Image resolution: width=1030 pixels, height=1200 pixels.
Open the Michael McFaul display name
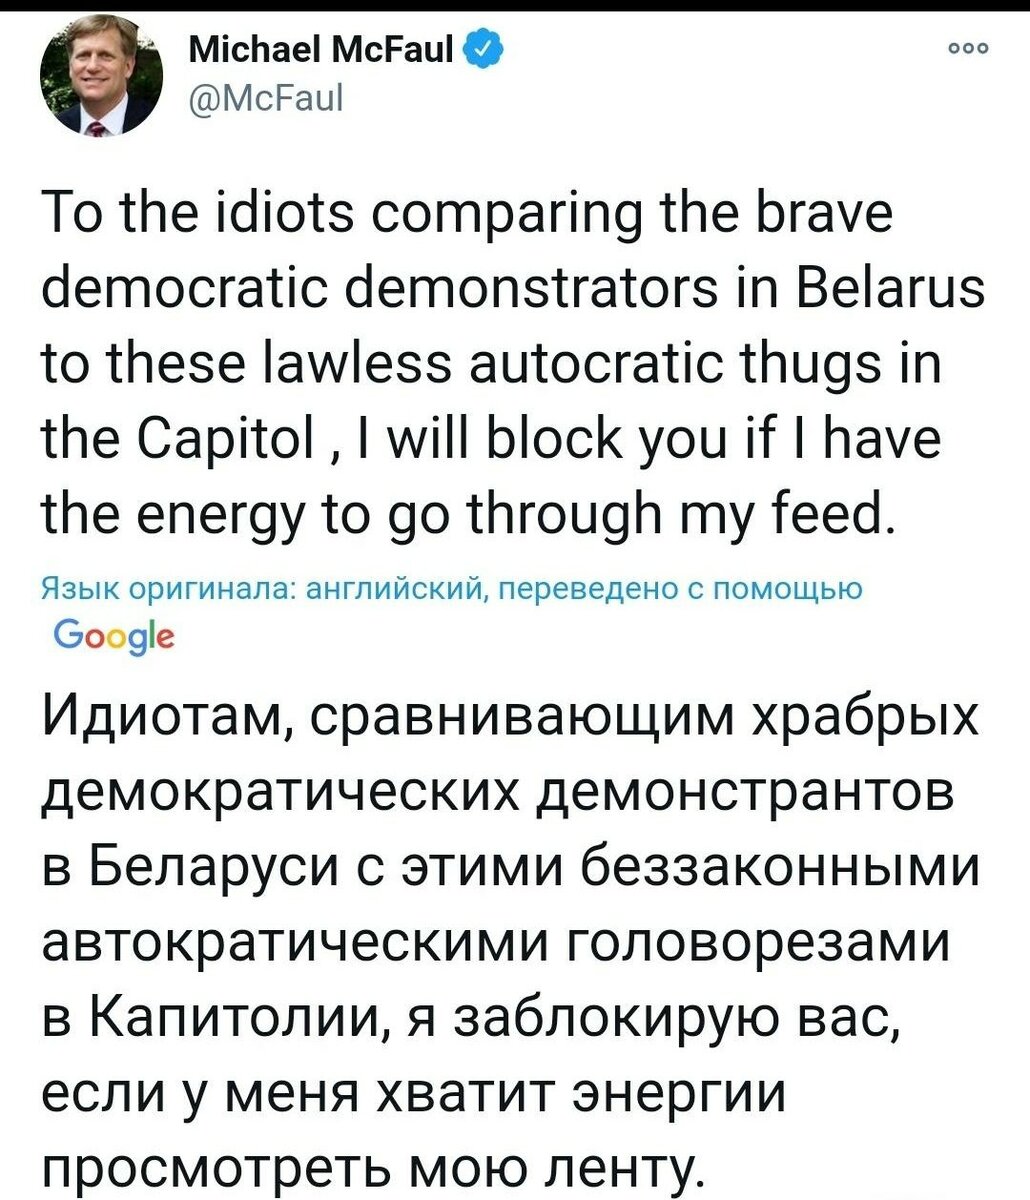[321, 47]
